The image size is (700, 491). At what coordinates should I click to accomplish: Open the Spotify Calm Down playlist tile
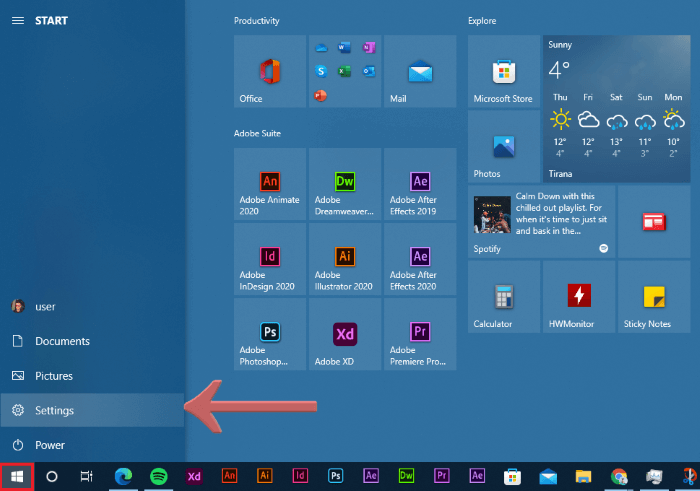541,221
